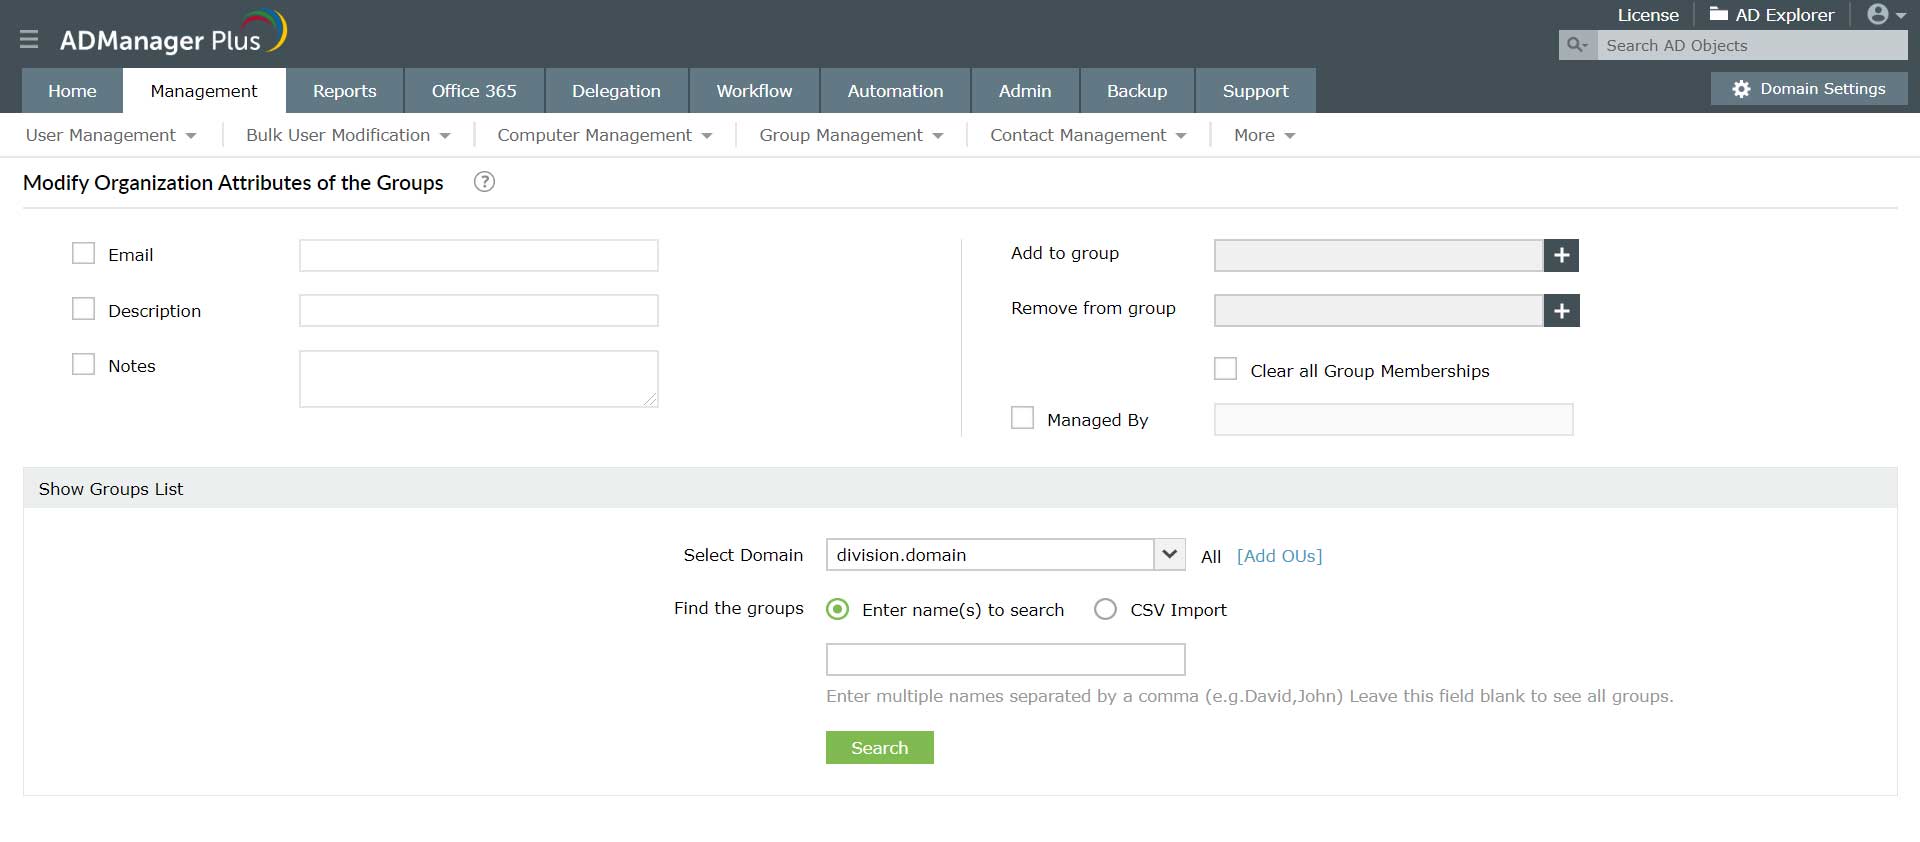Image resolution: width=1920 pixels, height=842 pixels.
Task: Click the Add to group field
Action: click(1379, 255)
